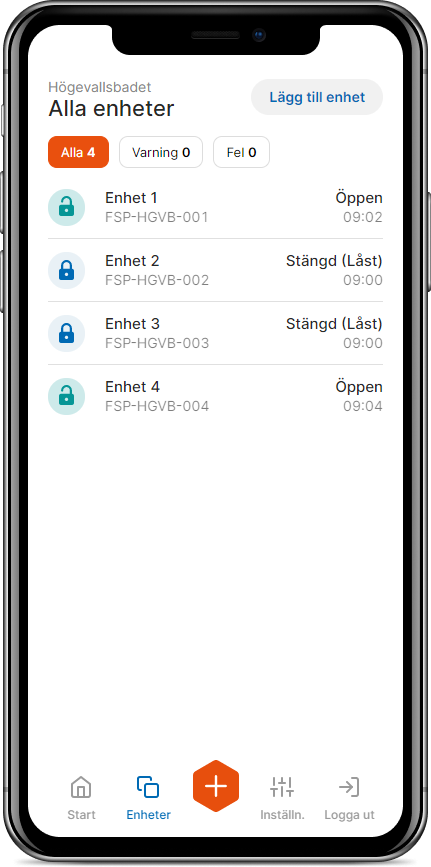Tap Enhet 3 Stängd (Låst) status

click(x=334, y=323)
